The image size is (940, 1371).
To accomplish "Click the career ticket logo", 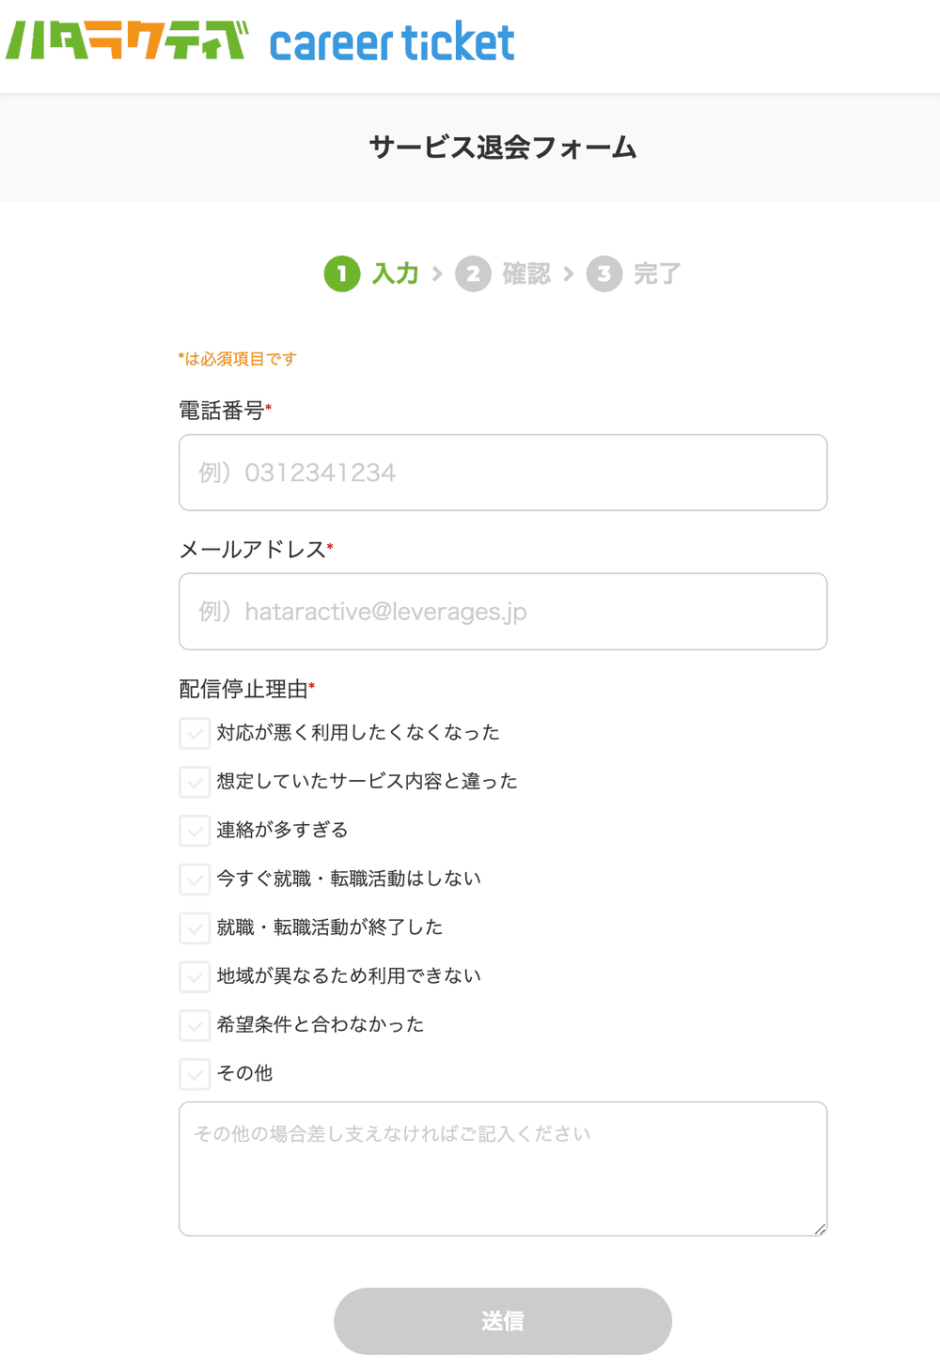I will 393,41.
